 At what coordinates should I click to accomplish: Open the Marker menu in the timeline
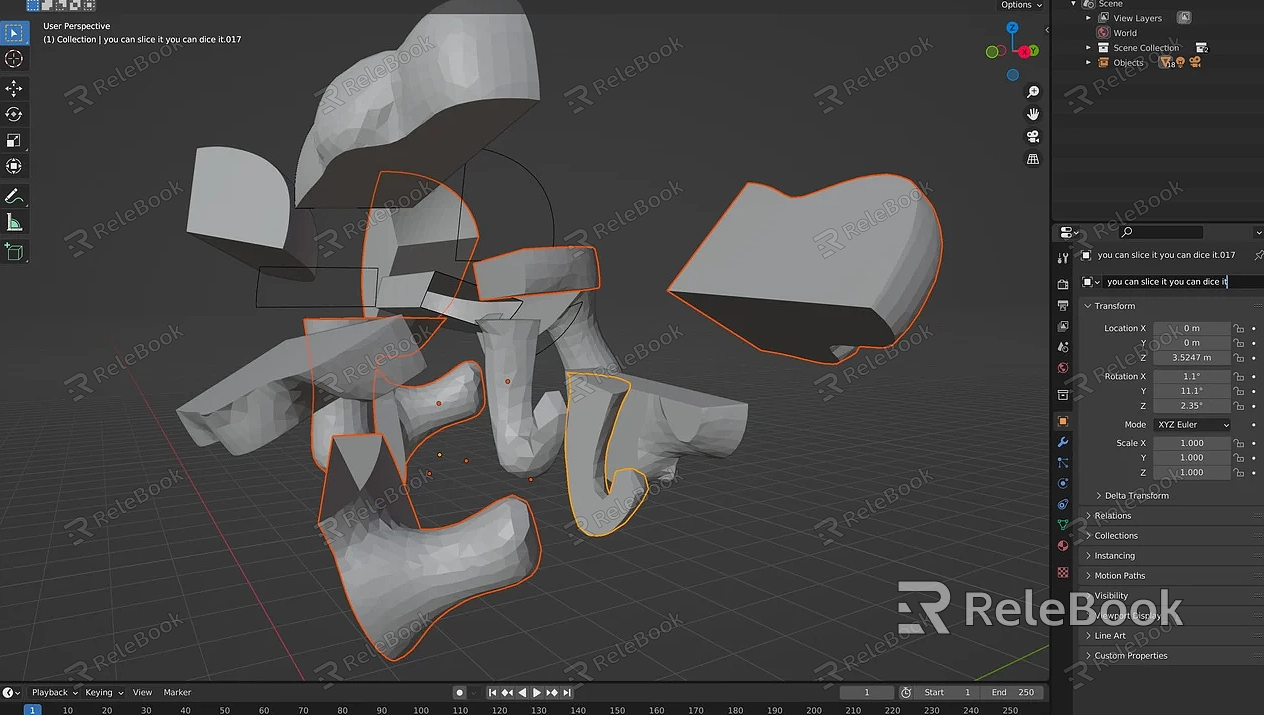(x=177, y=692)
